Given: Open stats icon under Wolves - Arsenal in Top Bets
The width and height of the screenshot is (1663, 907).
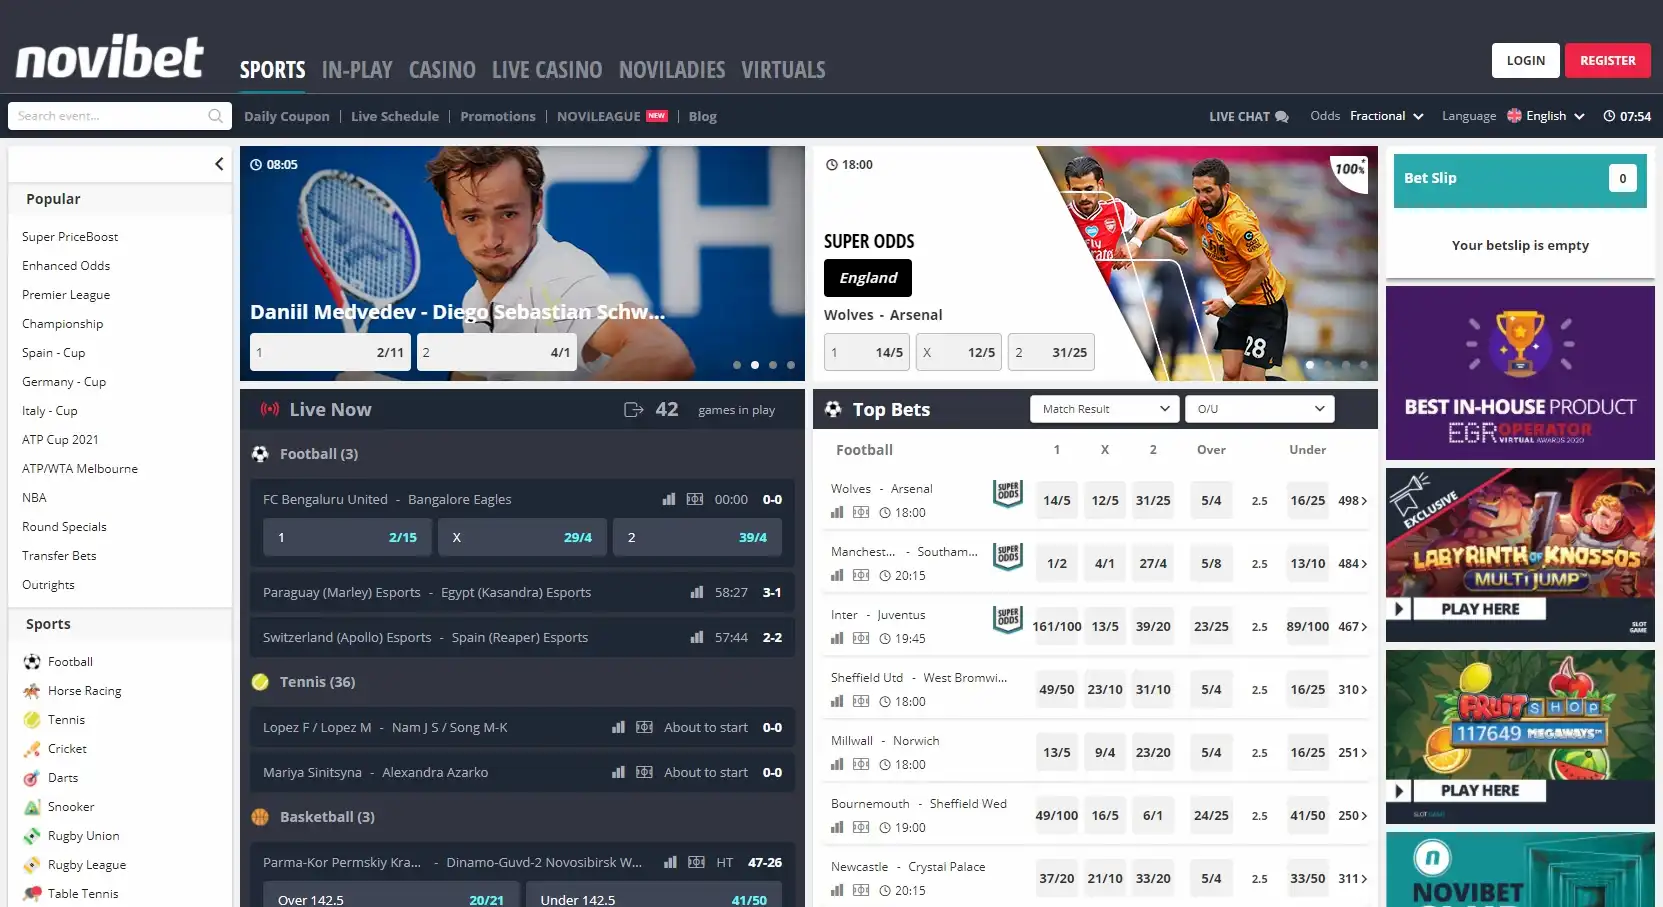Looking at the screenshot, I should (837, 512).
